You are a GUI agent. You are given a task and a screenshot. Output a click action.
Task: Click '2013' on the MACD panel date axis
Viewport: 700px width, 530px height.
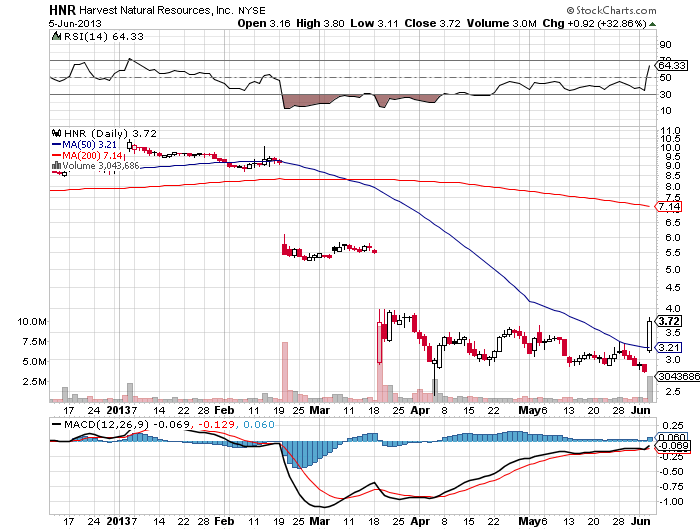pyautogui.click(x=118, y=521)
